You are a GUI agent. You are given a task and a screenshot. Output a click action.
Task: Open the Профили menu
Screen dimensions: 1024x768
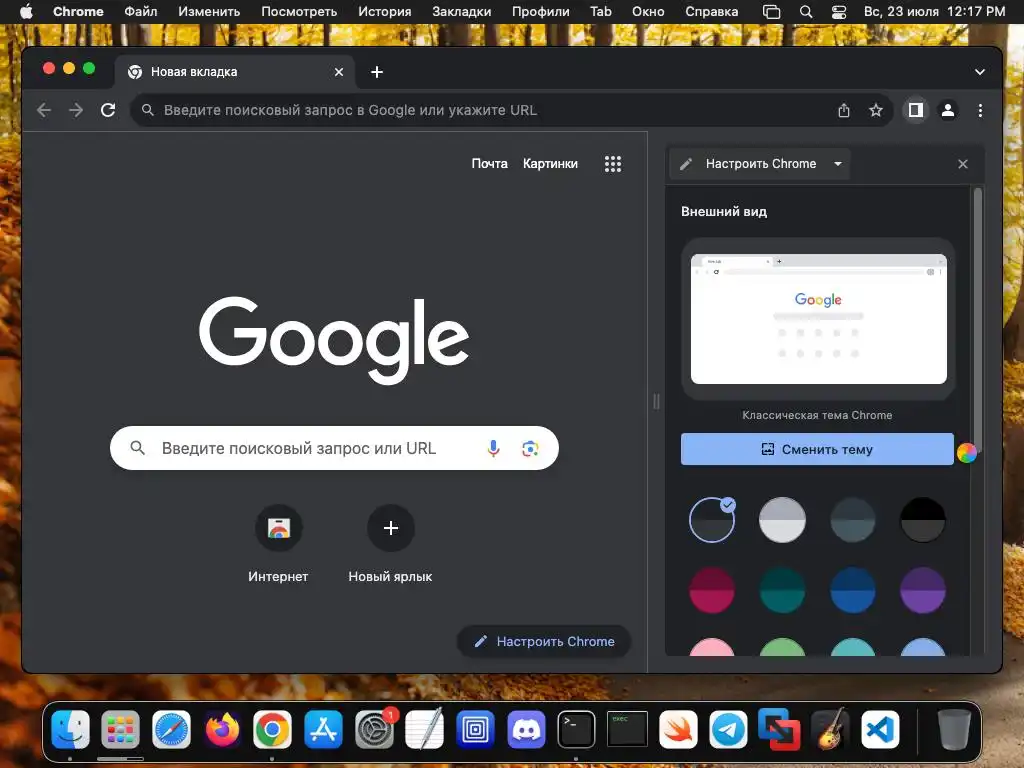tap(541, 12)
